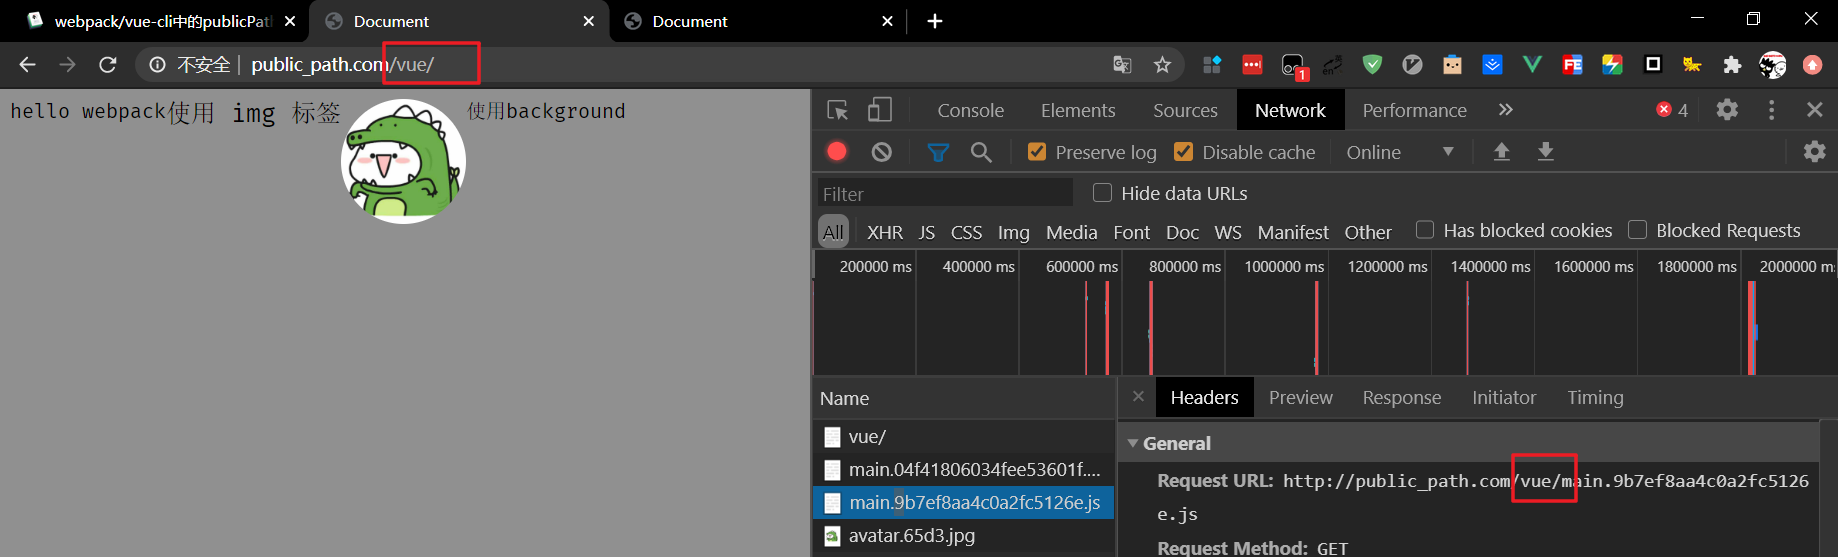Filter requests by XHR type
The width and height of the screenshot is (1838, 557).
(885, 232)
